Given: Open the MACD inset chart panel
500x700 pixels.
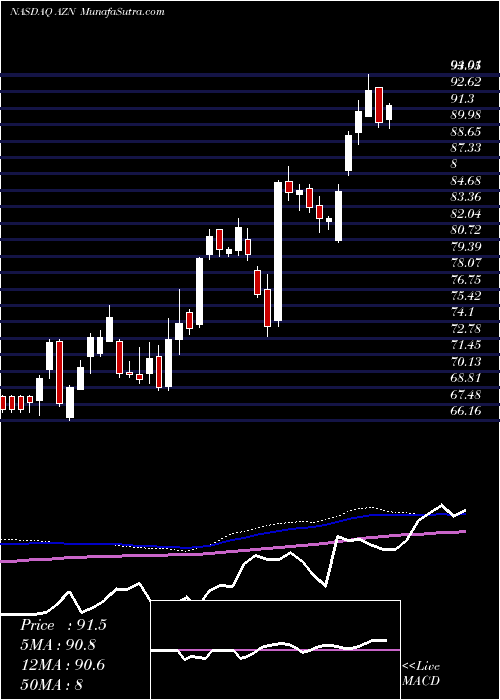Looking at the screenshot, I should click(x=275, y=650).
